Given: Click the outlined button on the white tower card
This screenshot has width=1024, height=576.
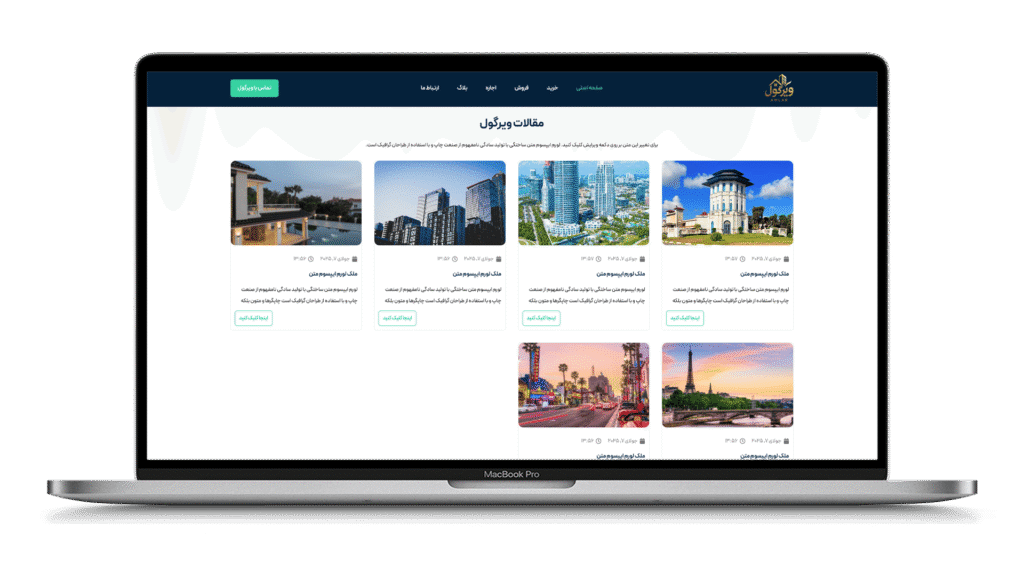Looking at the screenshot, I should 685,318.
